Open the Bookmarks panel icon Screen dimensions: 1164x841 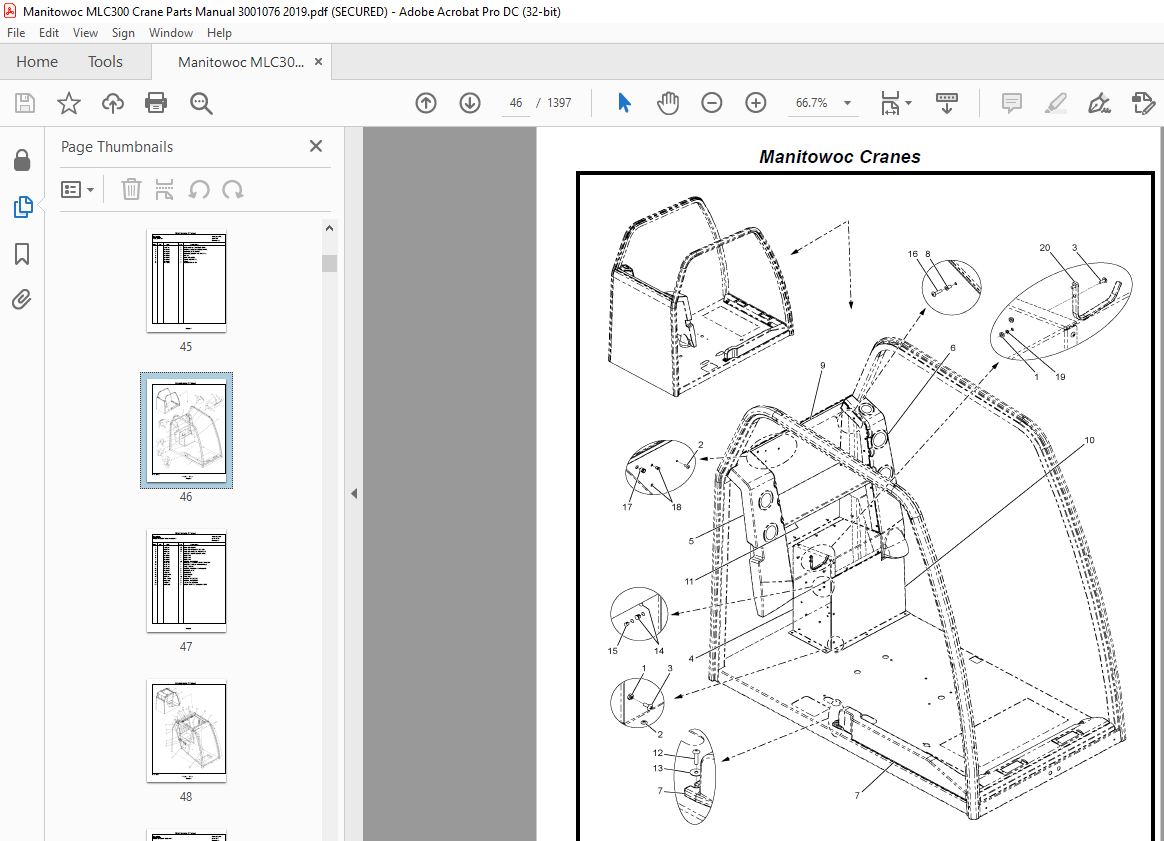point(22,254)
